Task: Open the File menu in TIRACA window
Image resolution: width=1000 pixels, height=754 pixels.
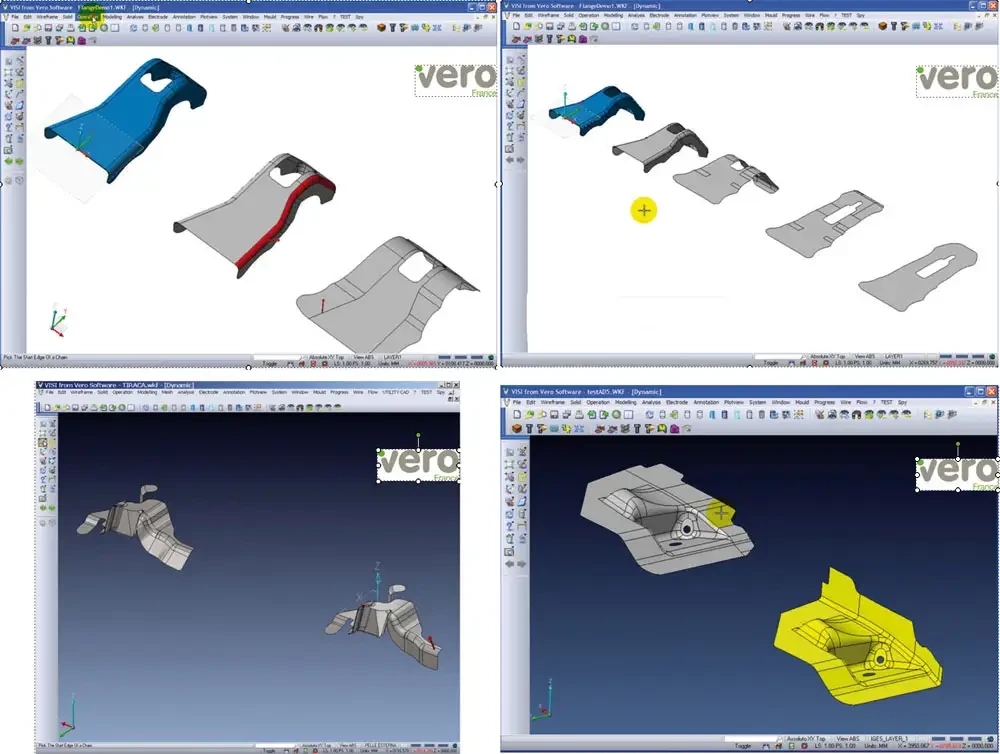Action: tap(49, 392)
